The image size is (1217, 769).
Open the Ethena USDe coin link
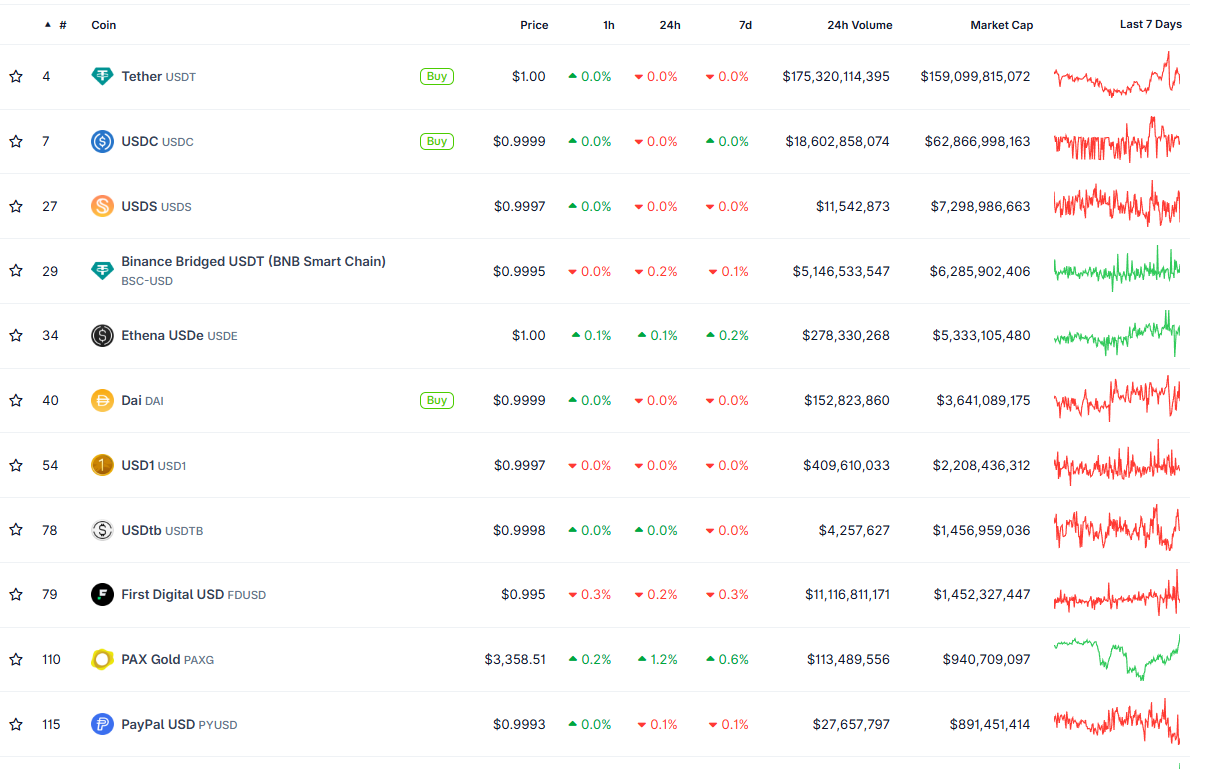180,336
